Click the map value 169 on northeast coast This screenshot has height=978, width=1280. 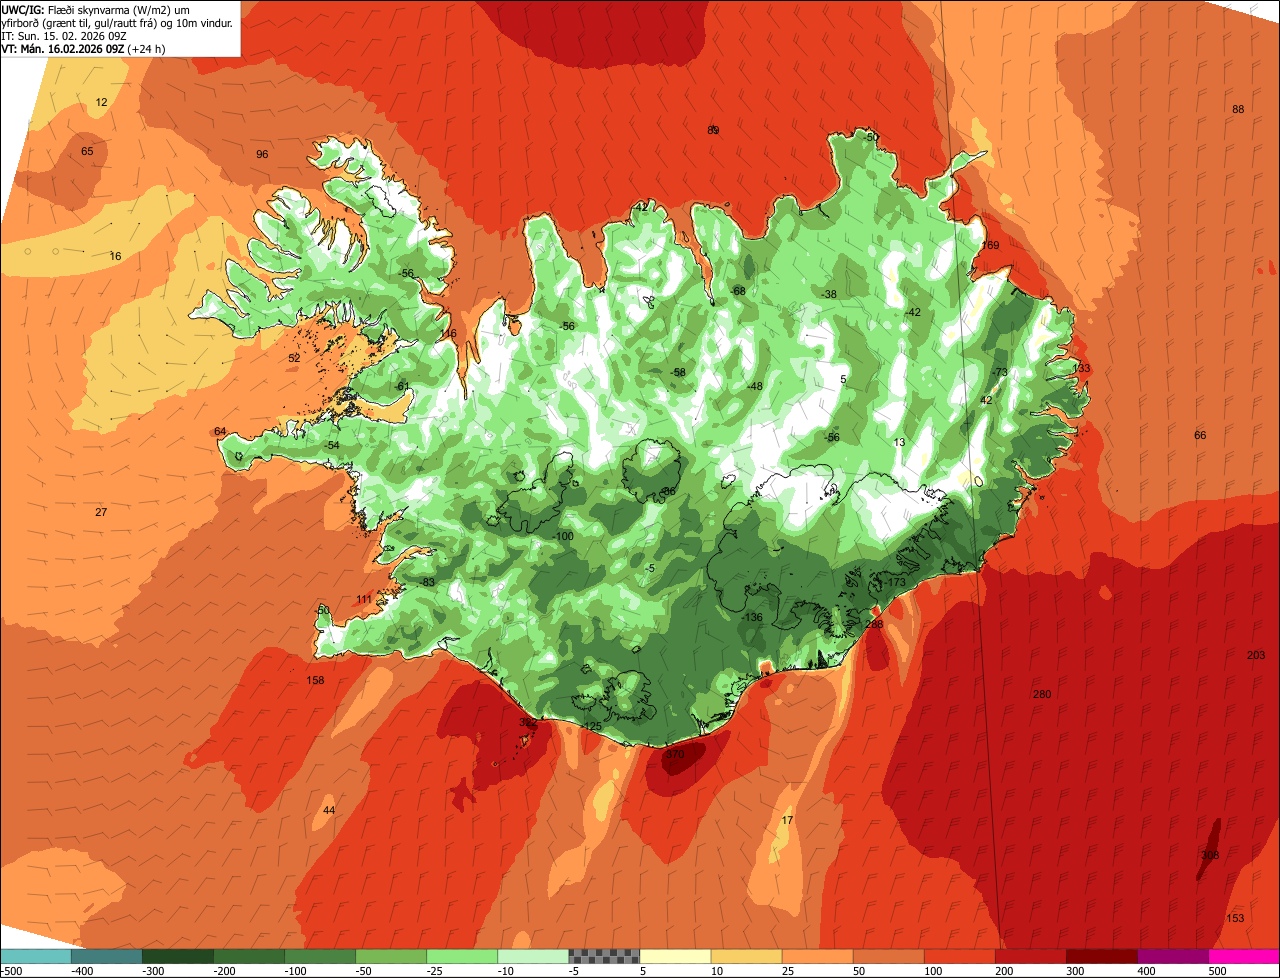tap(991, 245)
